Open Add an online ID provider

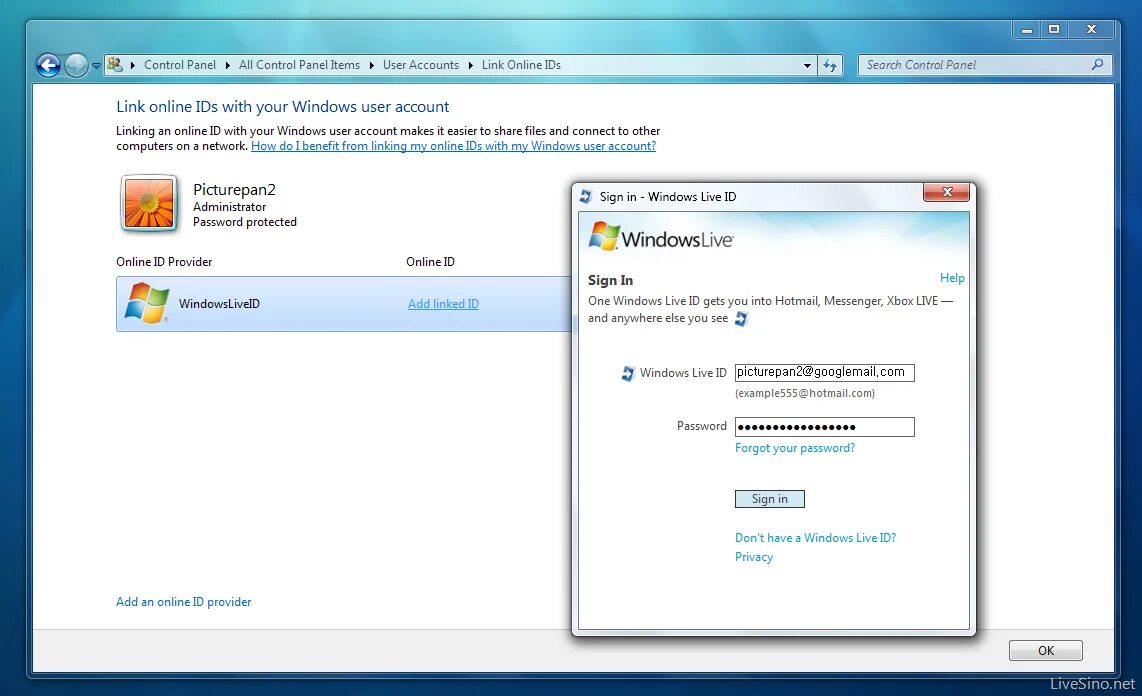184,601
